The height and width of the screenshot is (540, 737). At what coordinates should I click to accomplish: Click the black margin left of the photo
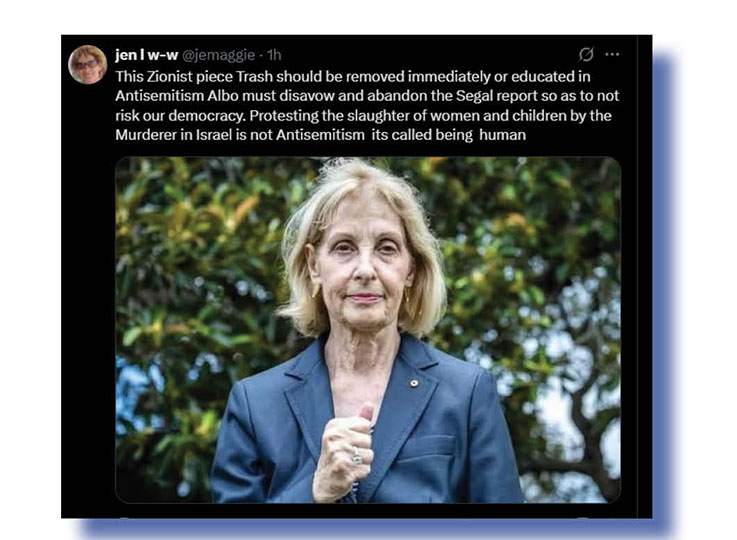point(88,329)
